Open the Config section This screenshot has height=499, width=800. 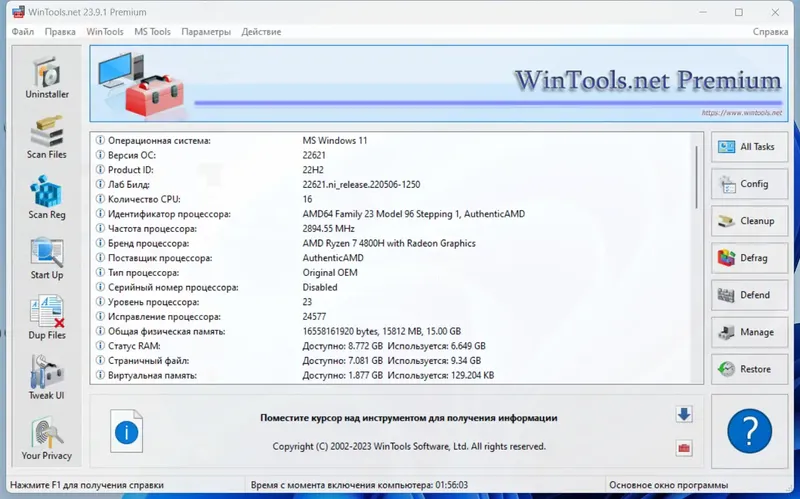[749, 184]
